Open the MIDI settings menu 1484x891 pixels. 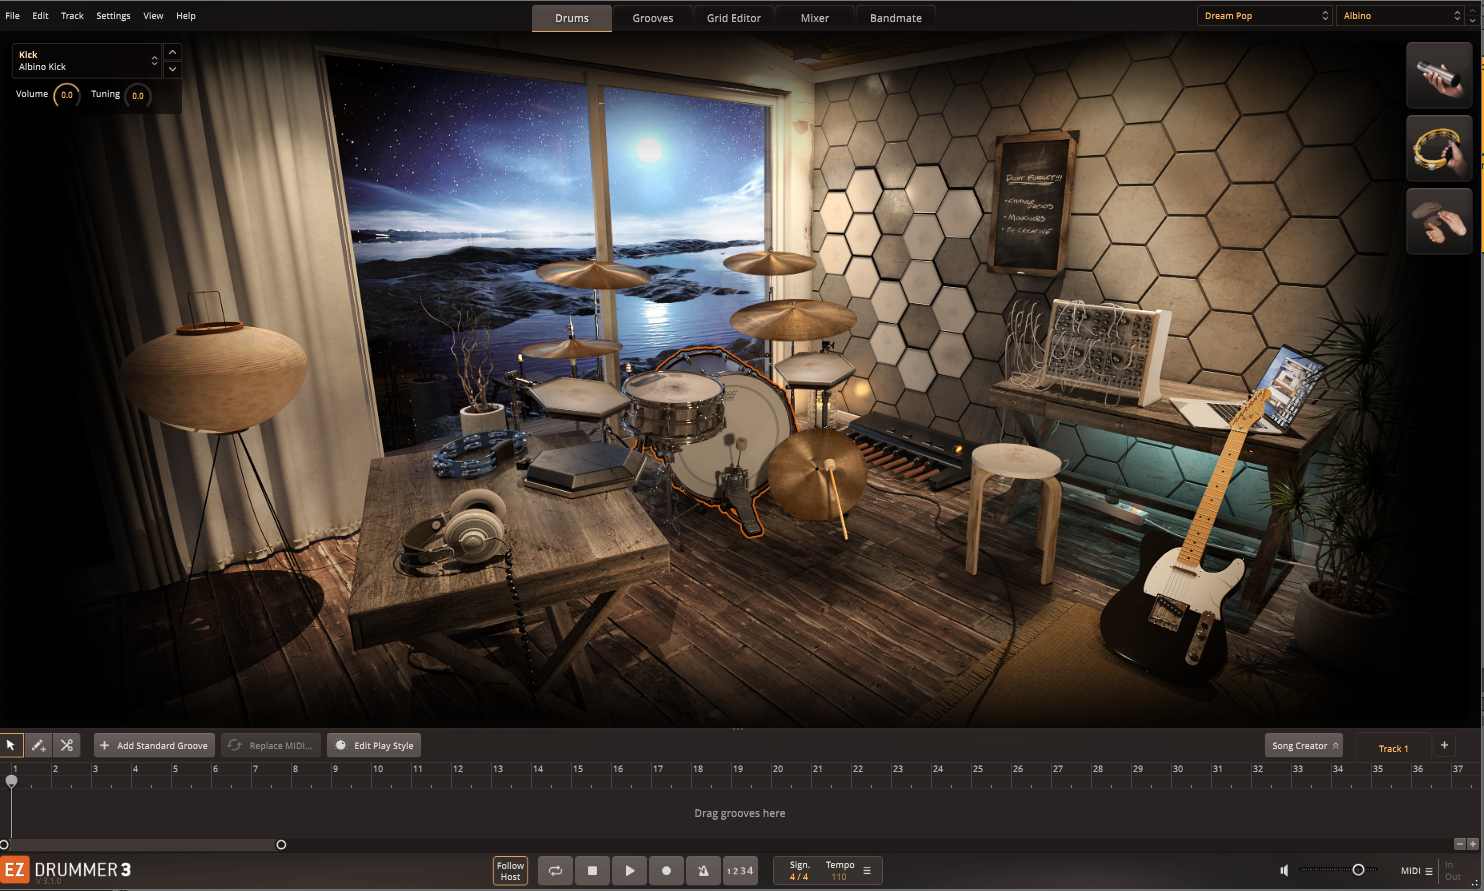point(1417,871)
